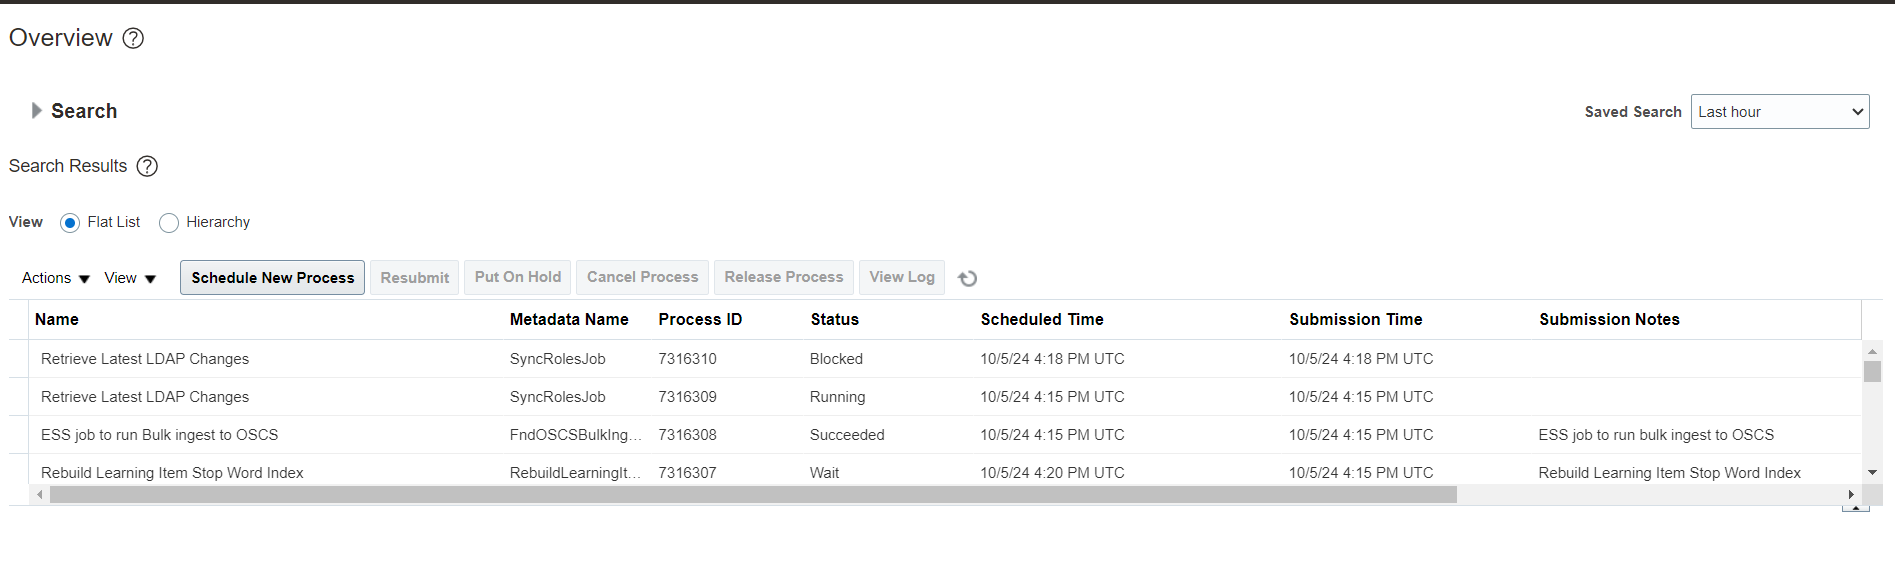Open the Saved Search dropdown
The width and height of the screenshot is (1895, 565).
coord(1779,112)
